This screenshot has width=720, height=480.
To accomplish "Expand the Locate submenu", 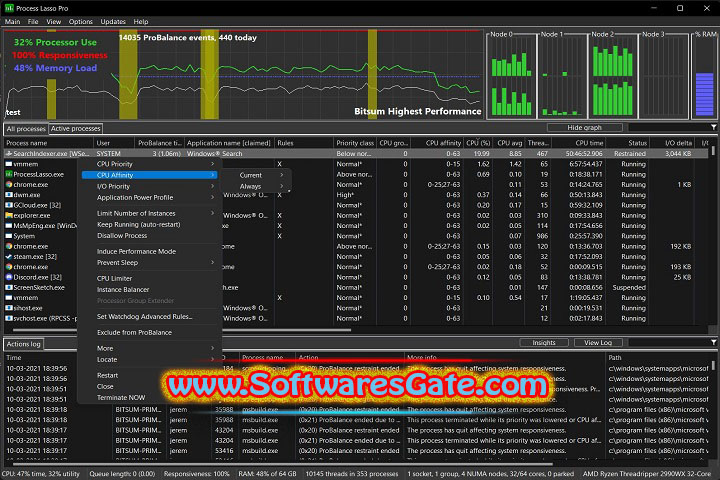I will pyautogui.click(x=149, y=360).
